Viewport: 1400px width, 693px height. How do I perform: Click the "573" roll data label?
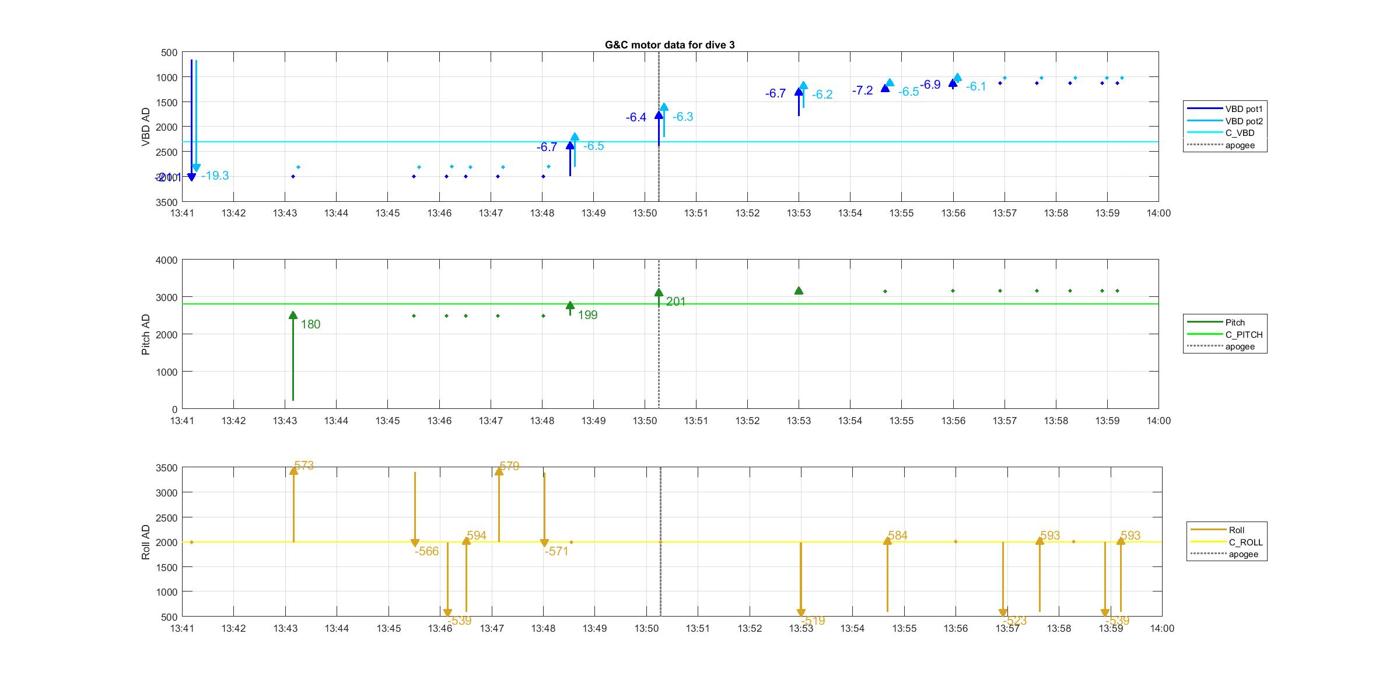click(304, 466)
